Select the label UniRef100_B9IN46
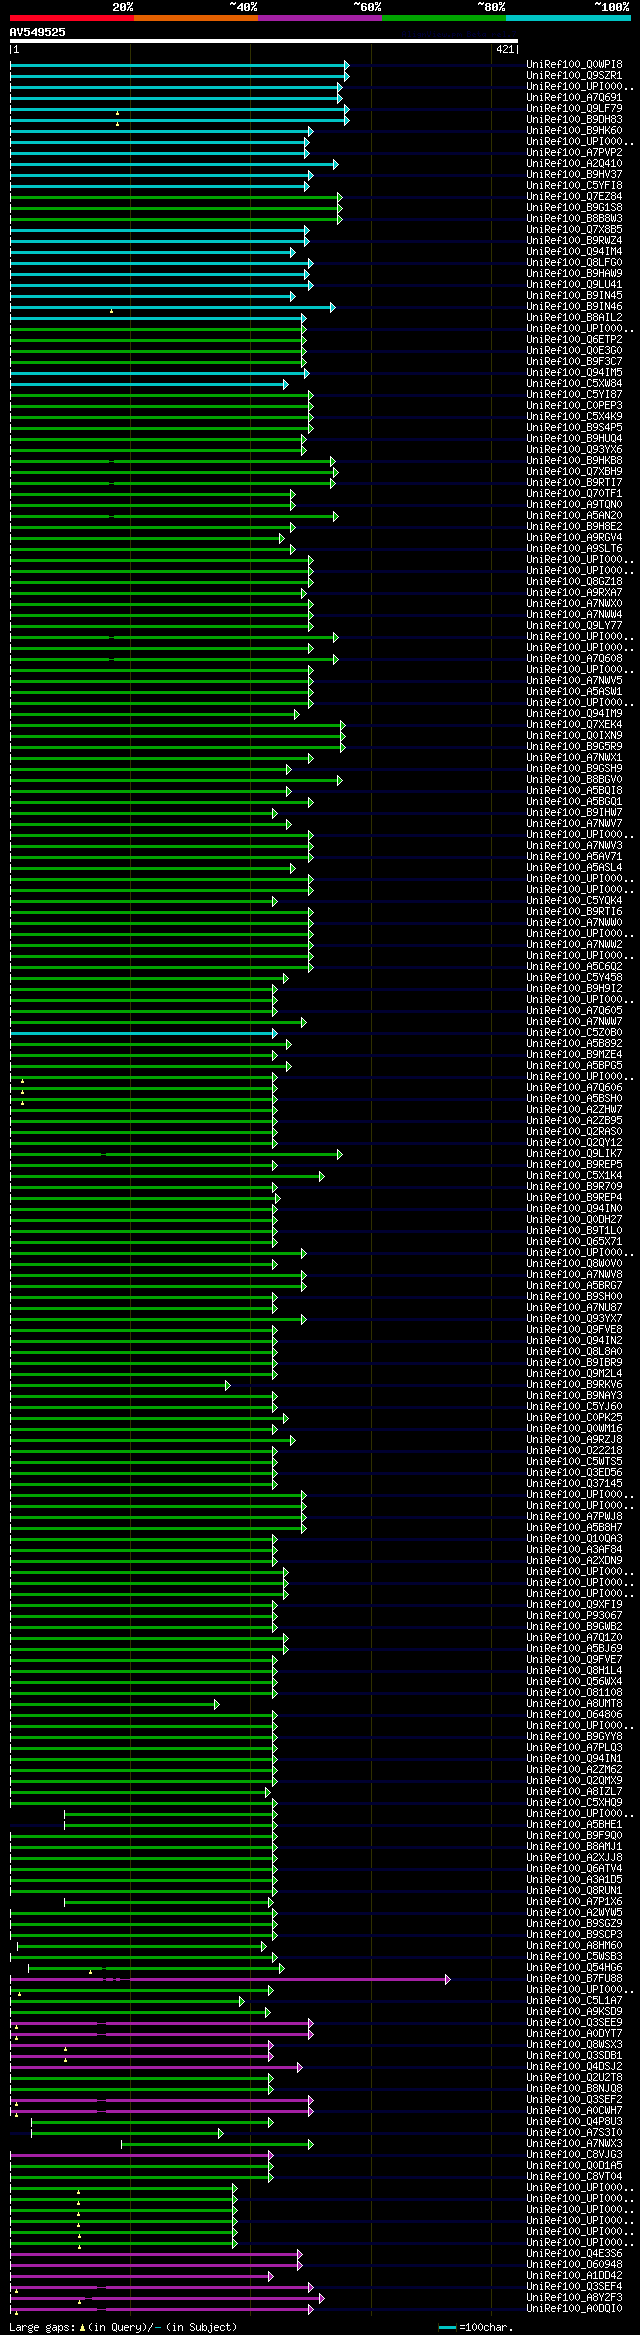 [x=574, y=307]
